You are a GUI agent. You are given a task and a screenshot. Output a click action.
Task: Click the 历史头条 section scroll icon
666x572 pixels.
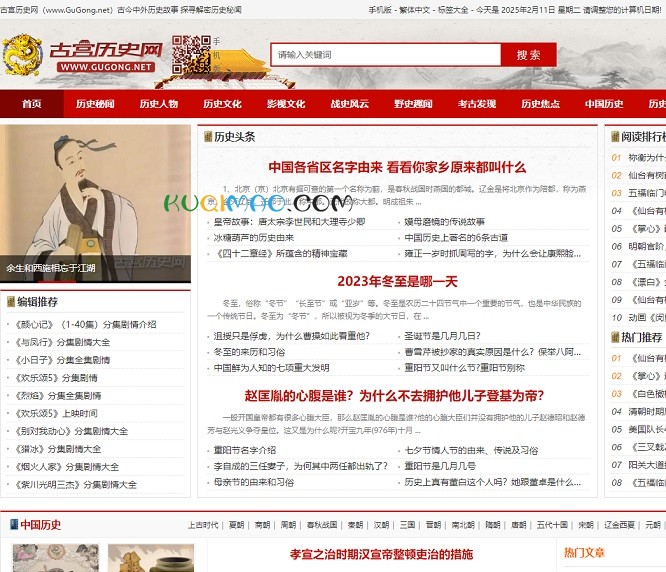208,137
